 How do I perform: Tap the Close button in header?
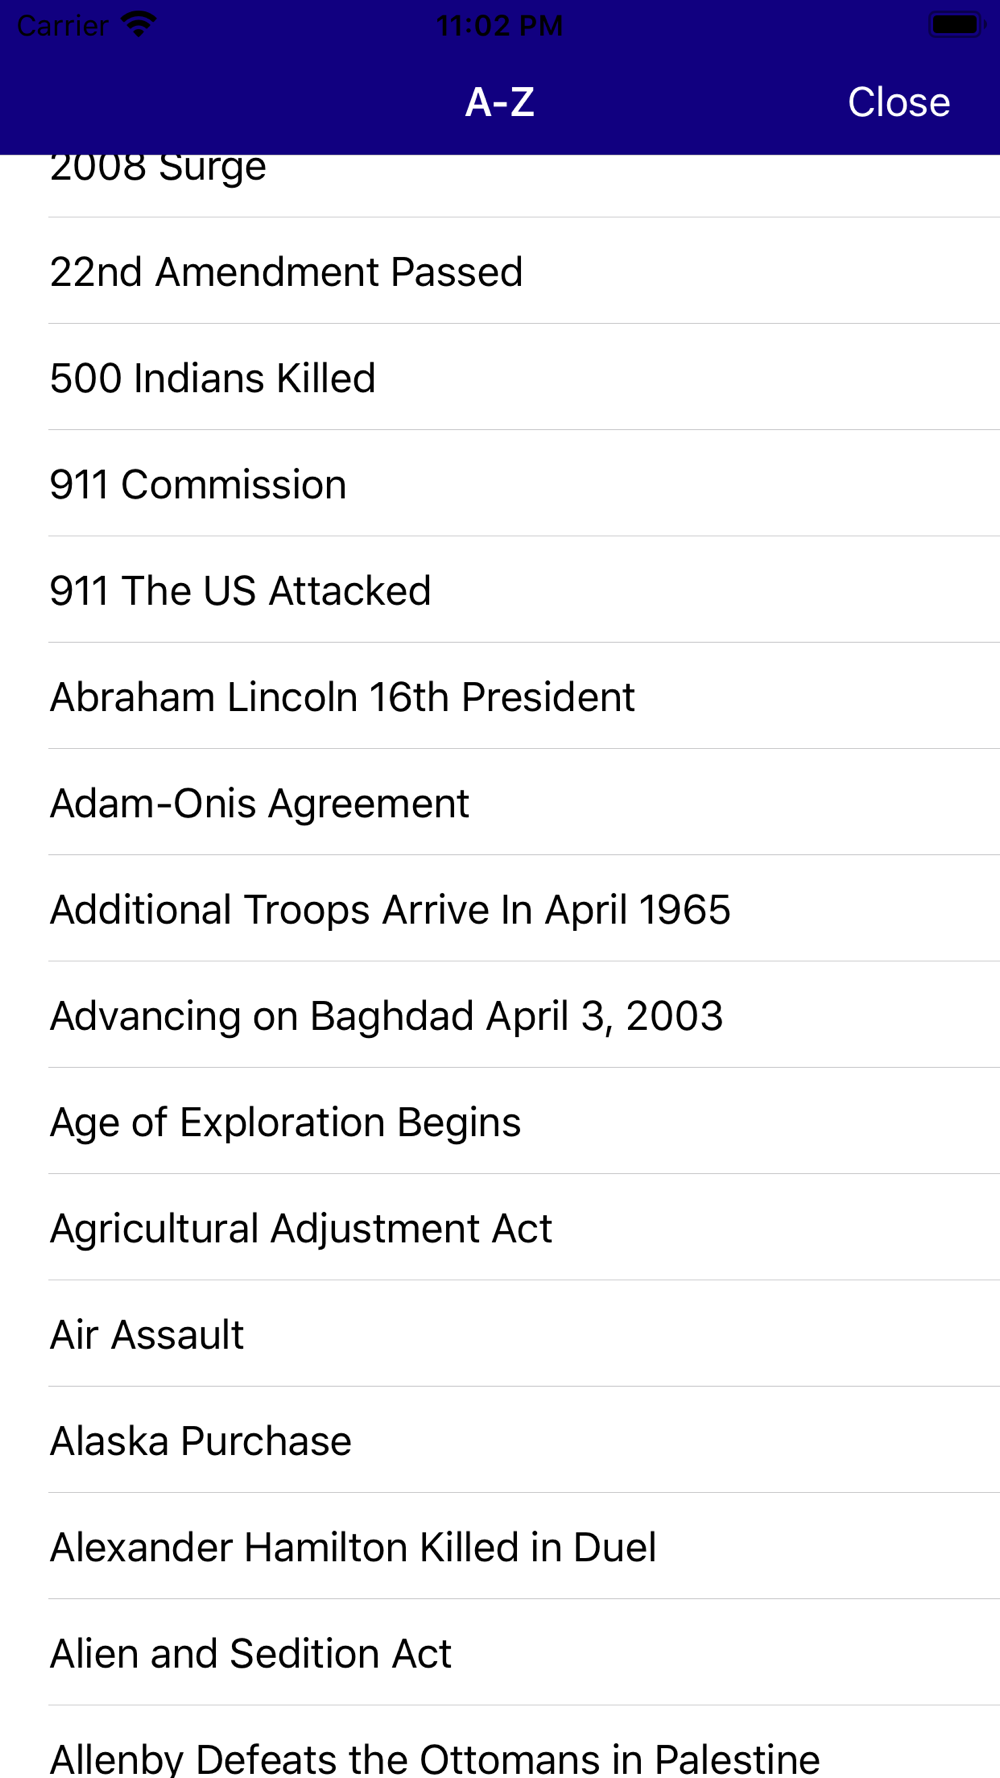(898, 102)
